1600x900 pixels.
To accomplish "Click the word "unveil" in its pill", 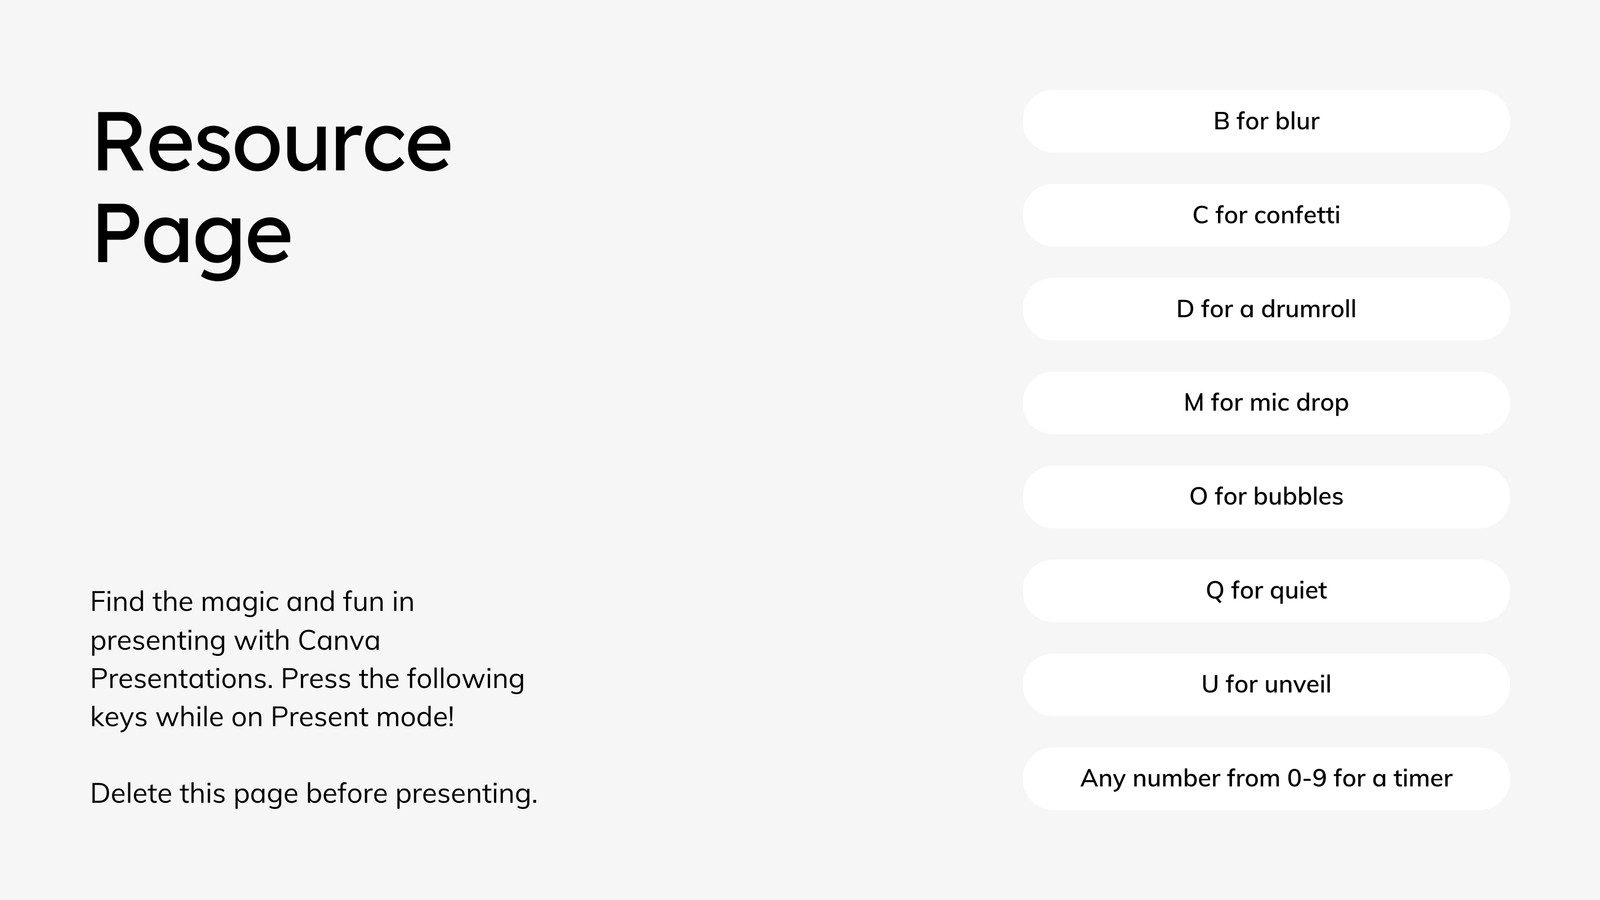I will coord(1298,685).
